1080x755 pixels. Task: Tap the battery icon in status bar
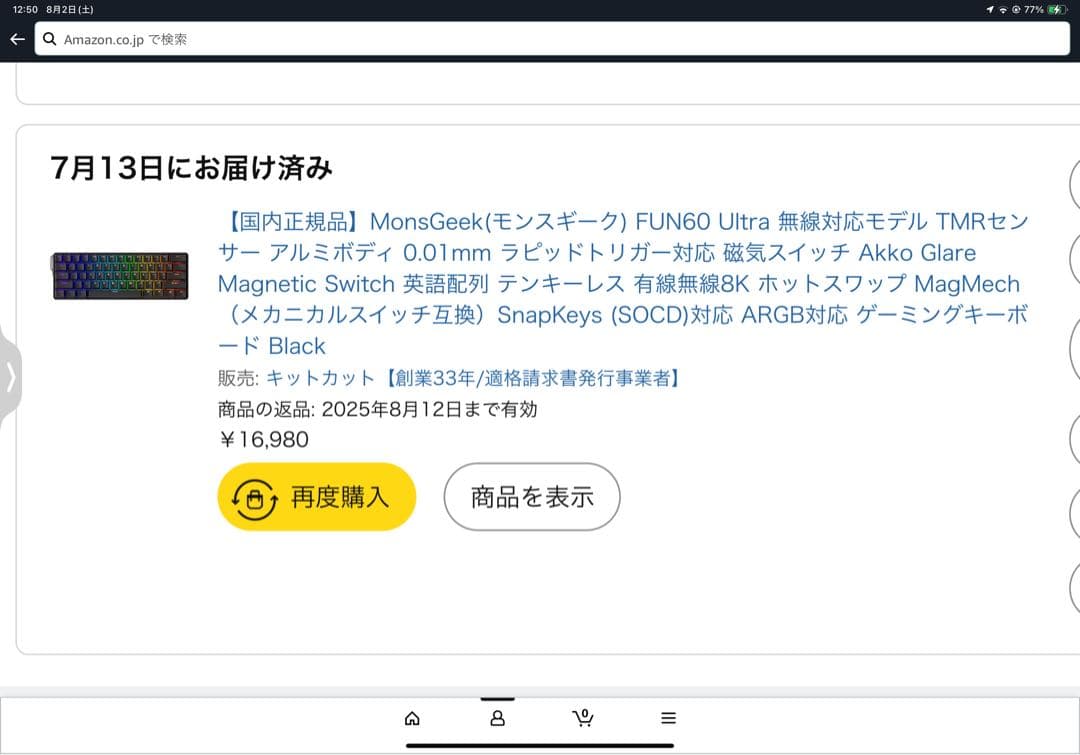pos(1059,9)
